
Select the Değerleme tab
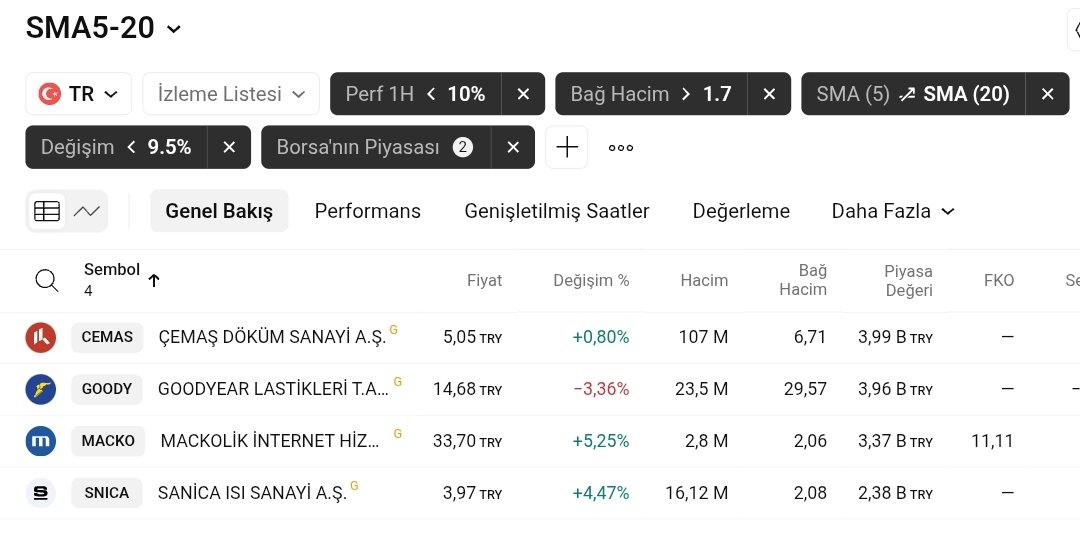[741, 211]
